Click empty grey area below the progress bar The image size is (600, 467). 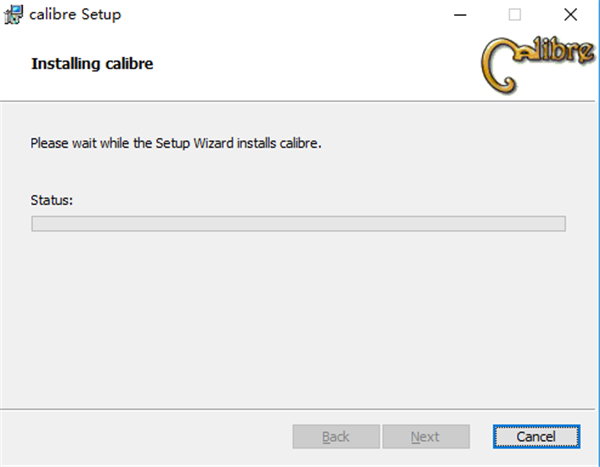pos(300,320)
